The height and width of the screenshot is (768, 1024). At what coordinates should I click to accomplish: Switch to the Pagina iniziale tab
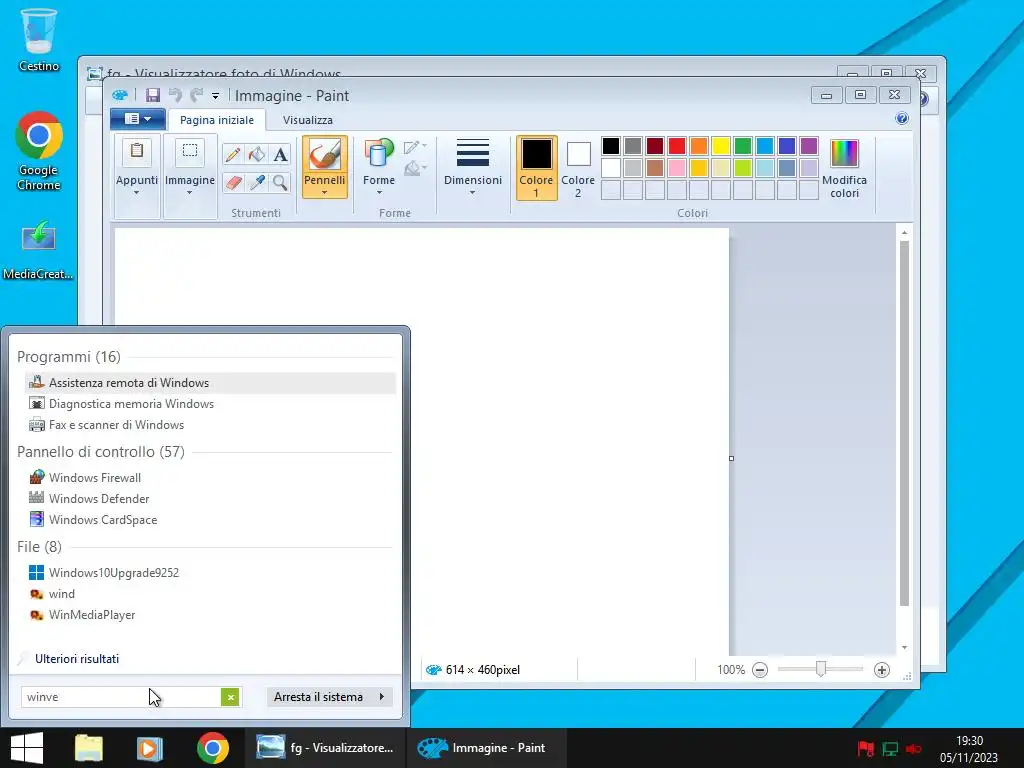point(217,120)
